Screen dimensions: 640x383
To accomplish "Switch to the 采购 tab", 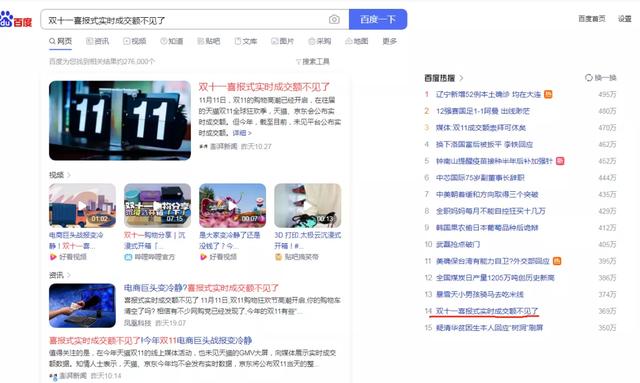I will click(320, 41).
